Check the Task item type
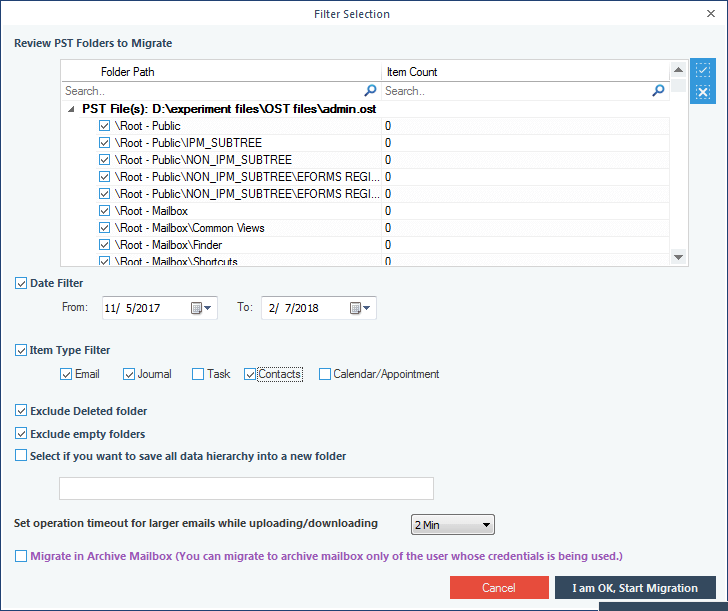728x611 pixels. (198, 374)
